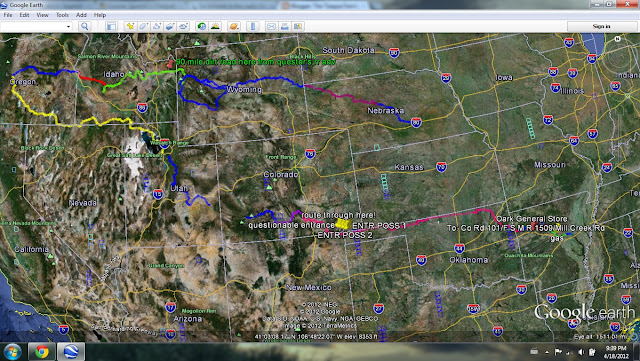Click the Colorado state label
The image size is (640, 361).
(x=281, y=174)
